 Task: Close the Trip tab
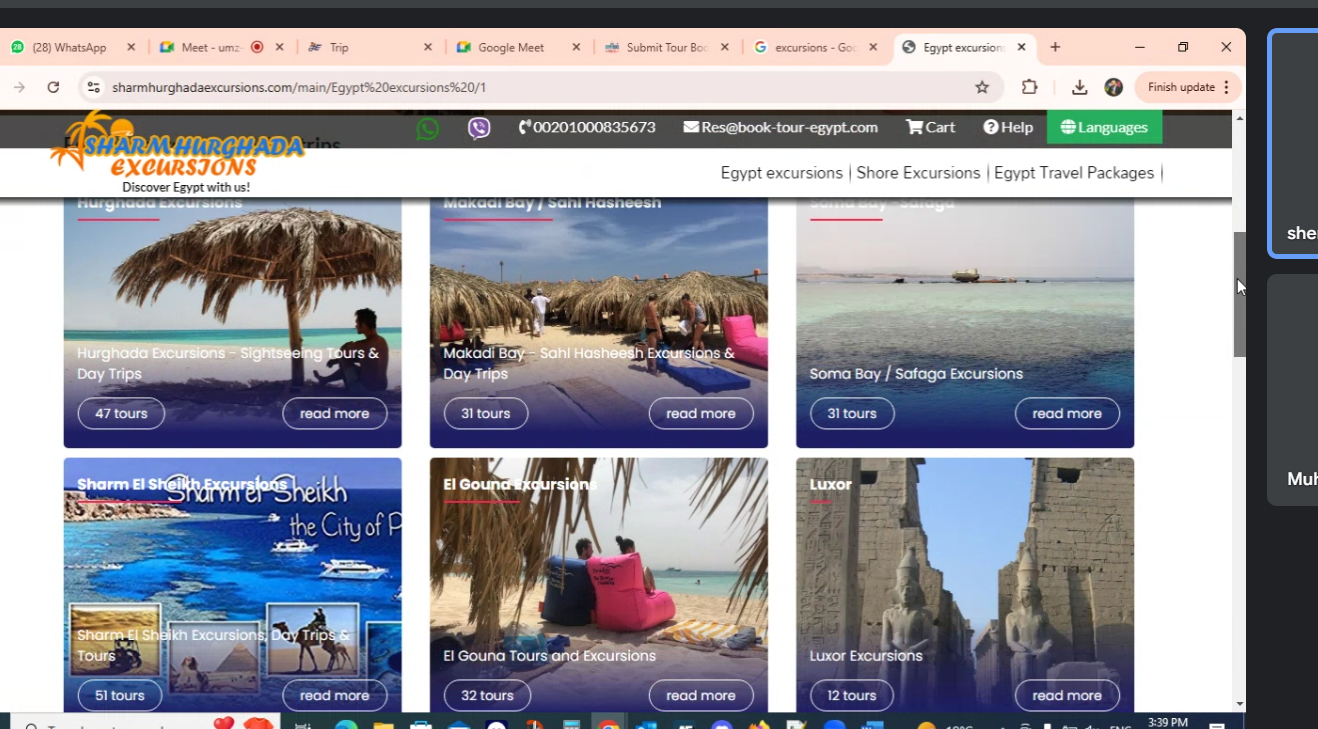(428, 47)
